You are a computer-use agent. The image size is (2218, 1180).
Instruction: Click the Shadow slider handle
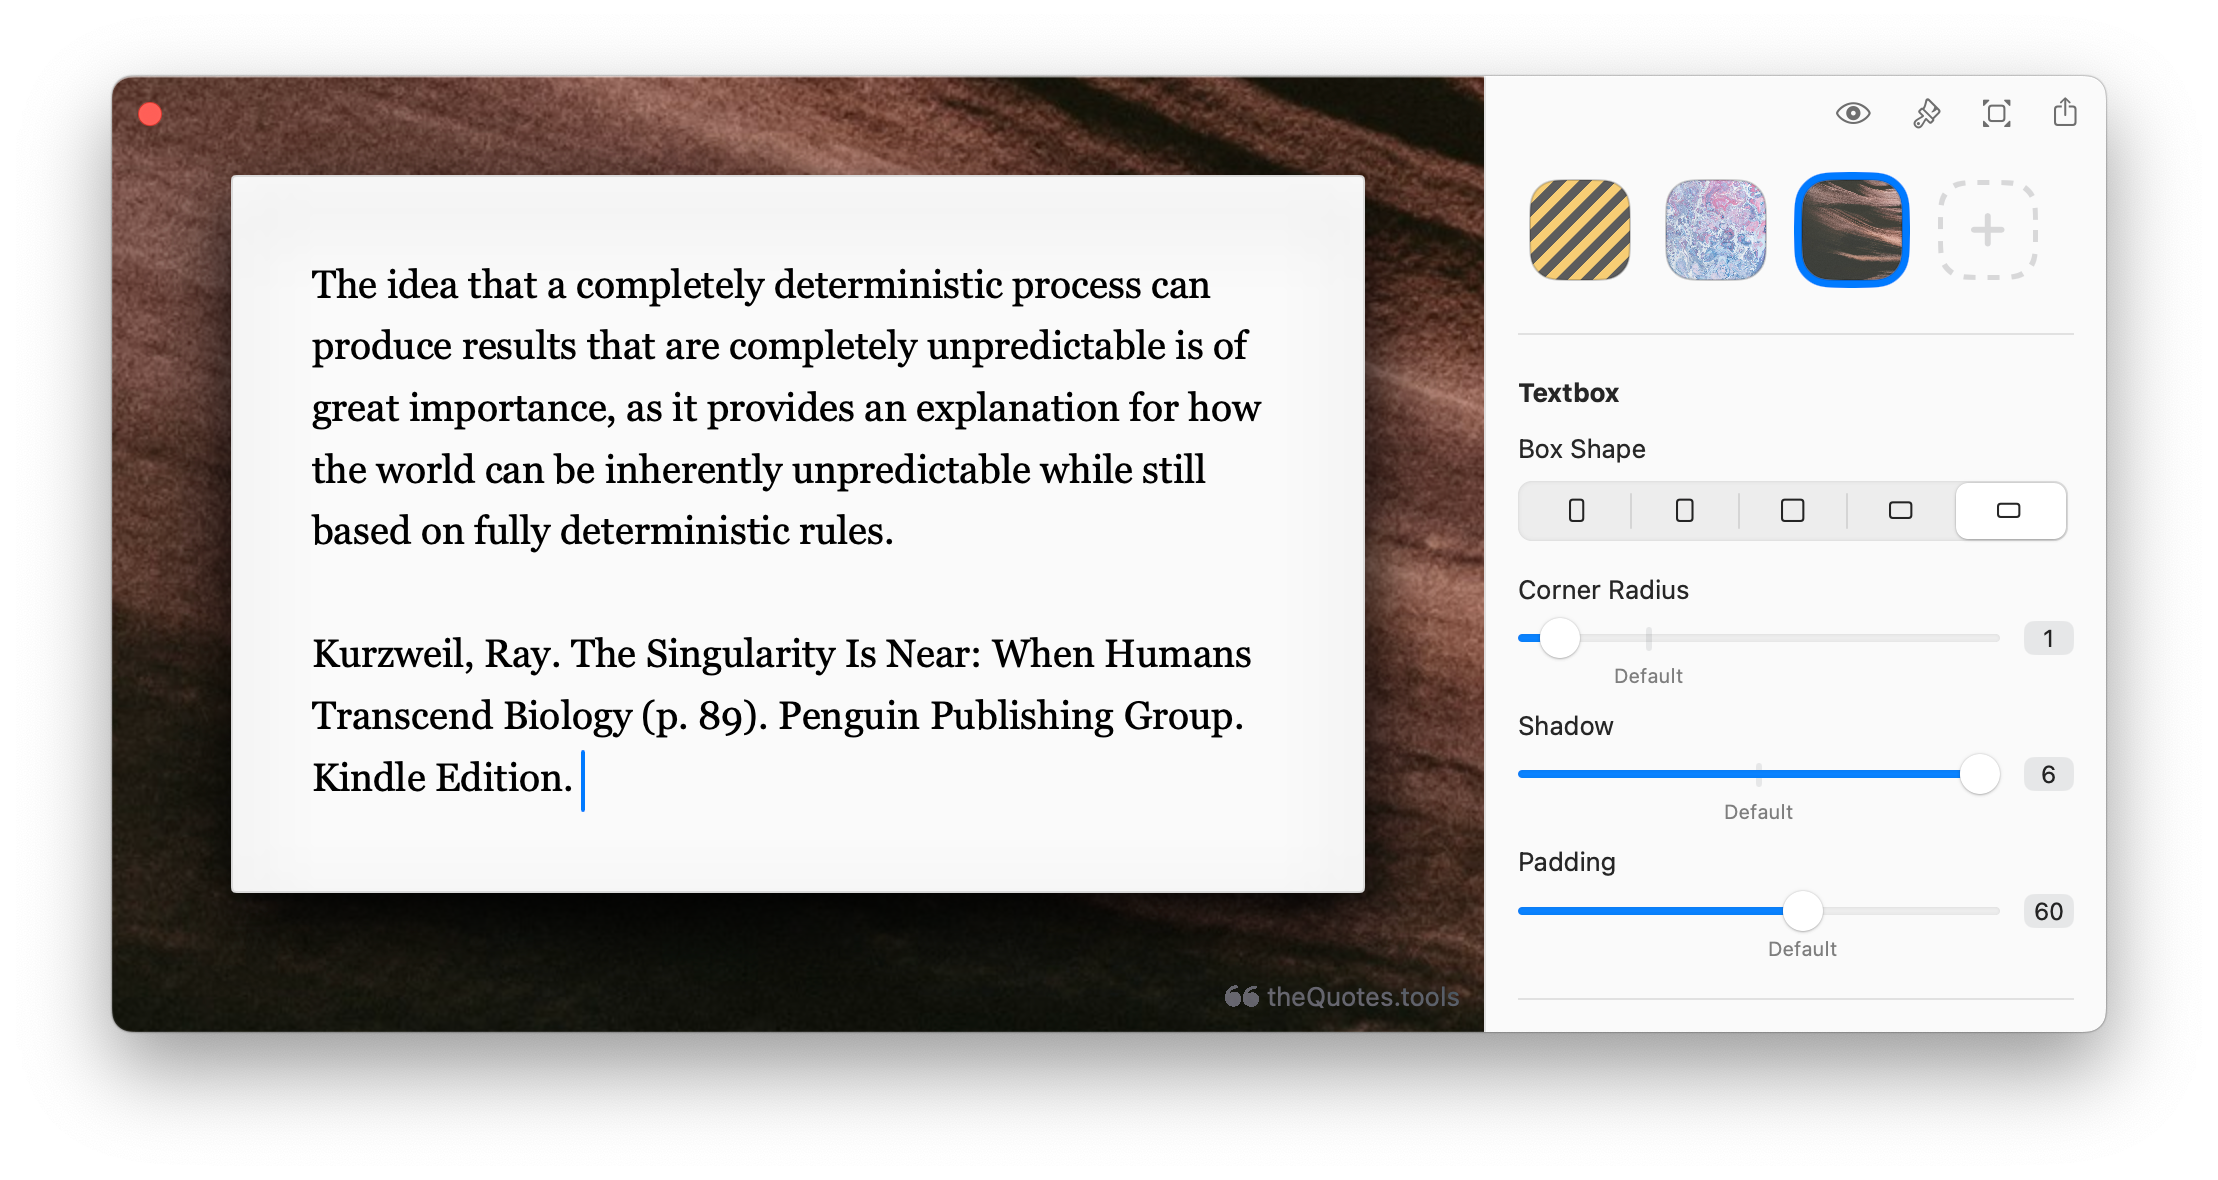[x=1979, y=774]
